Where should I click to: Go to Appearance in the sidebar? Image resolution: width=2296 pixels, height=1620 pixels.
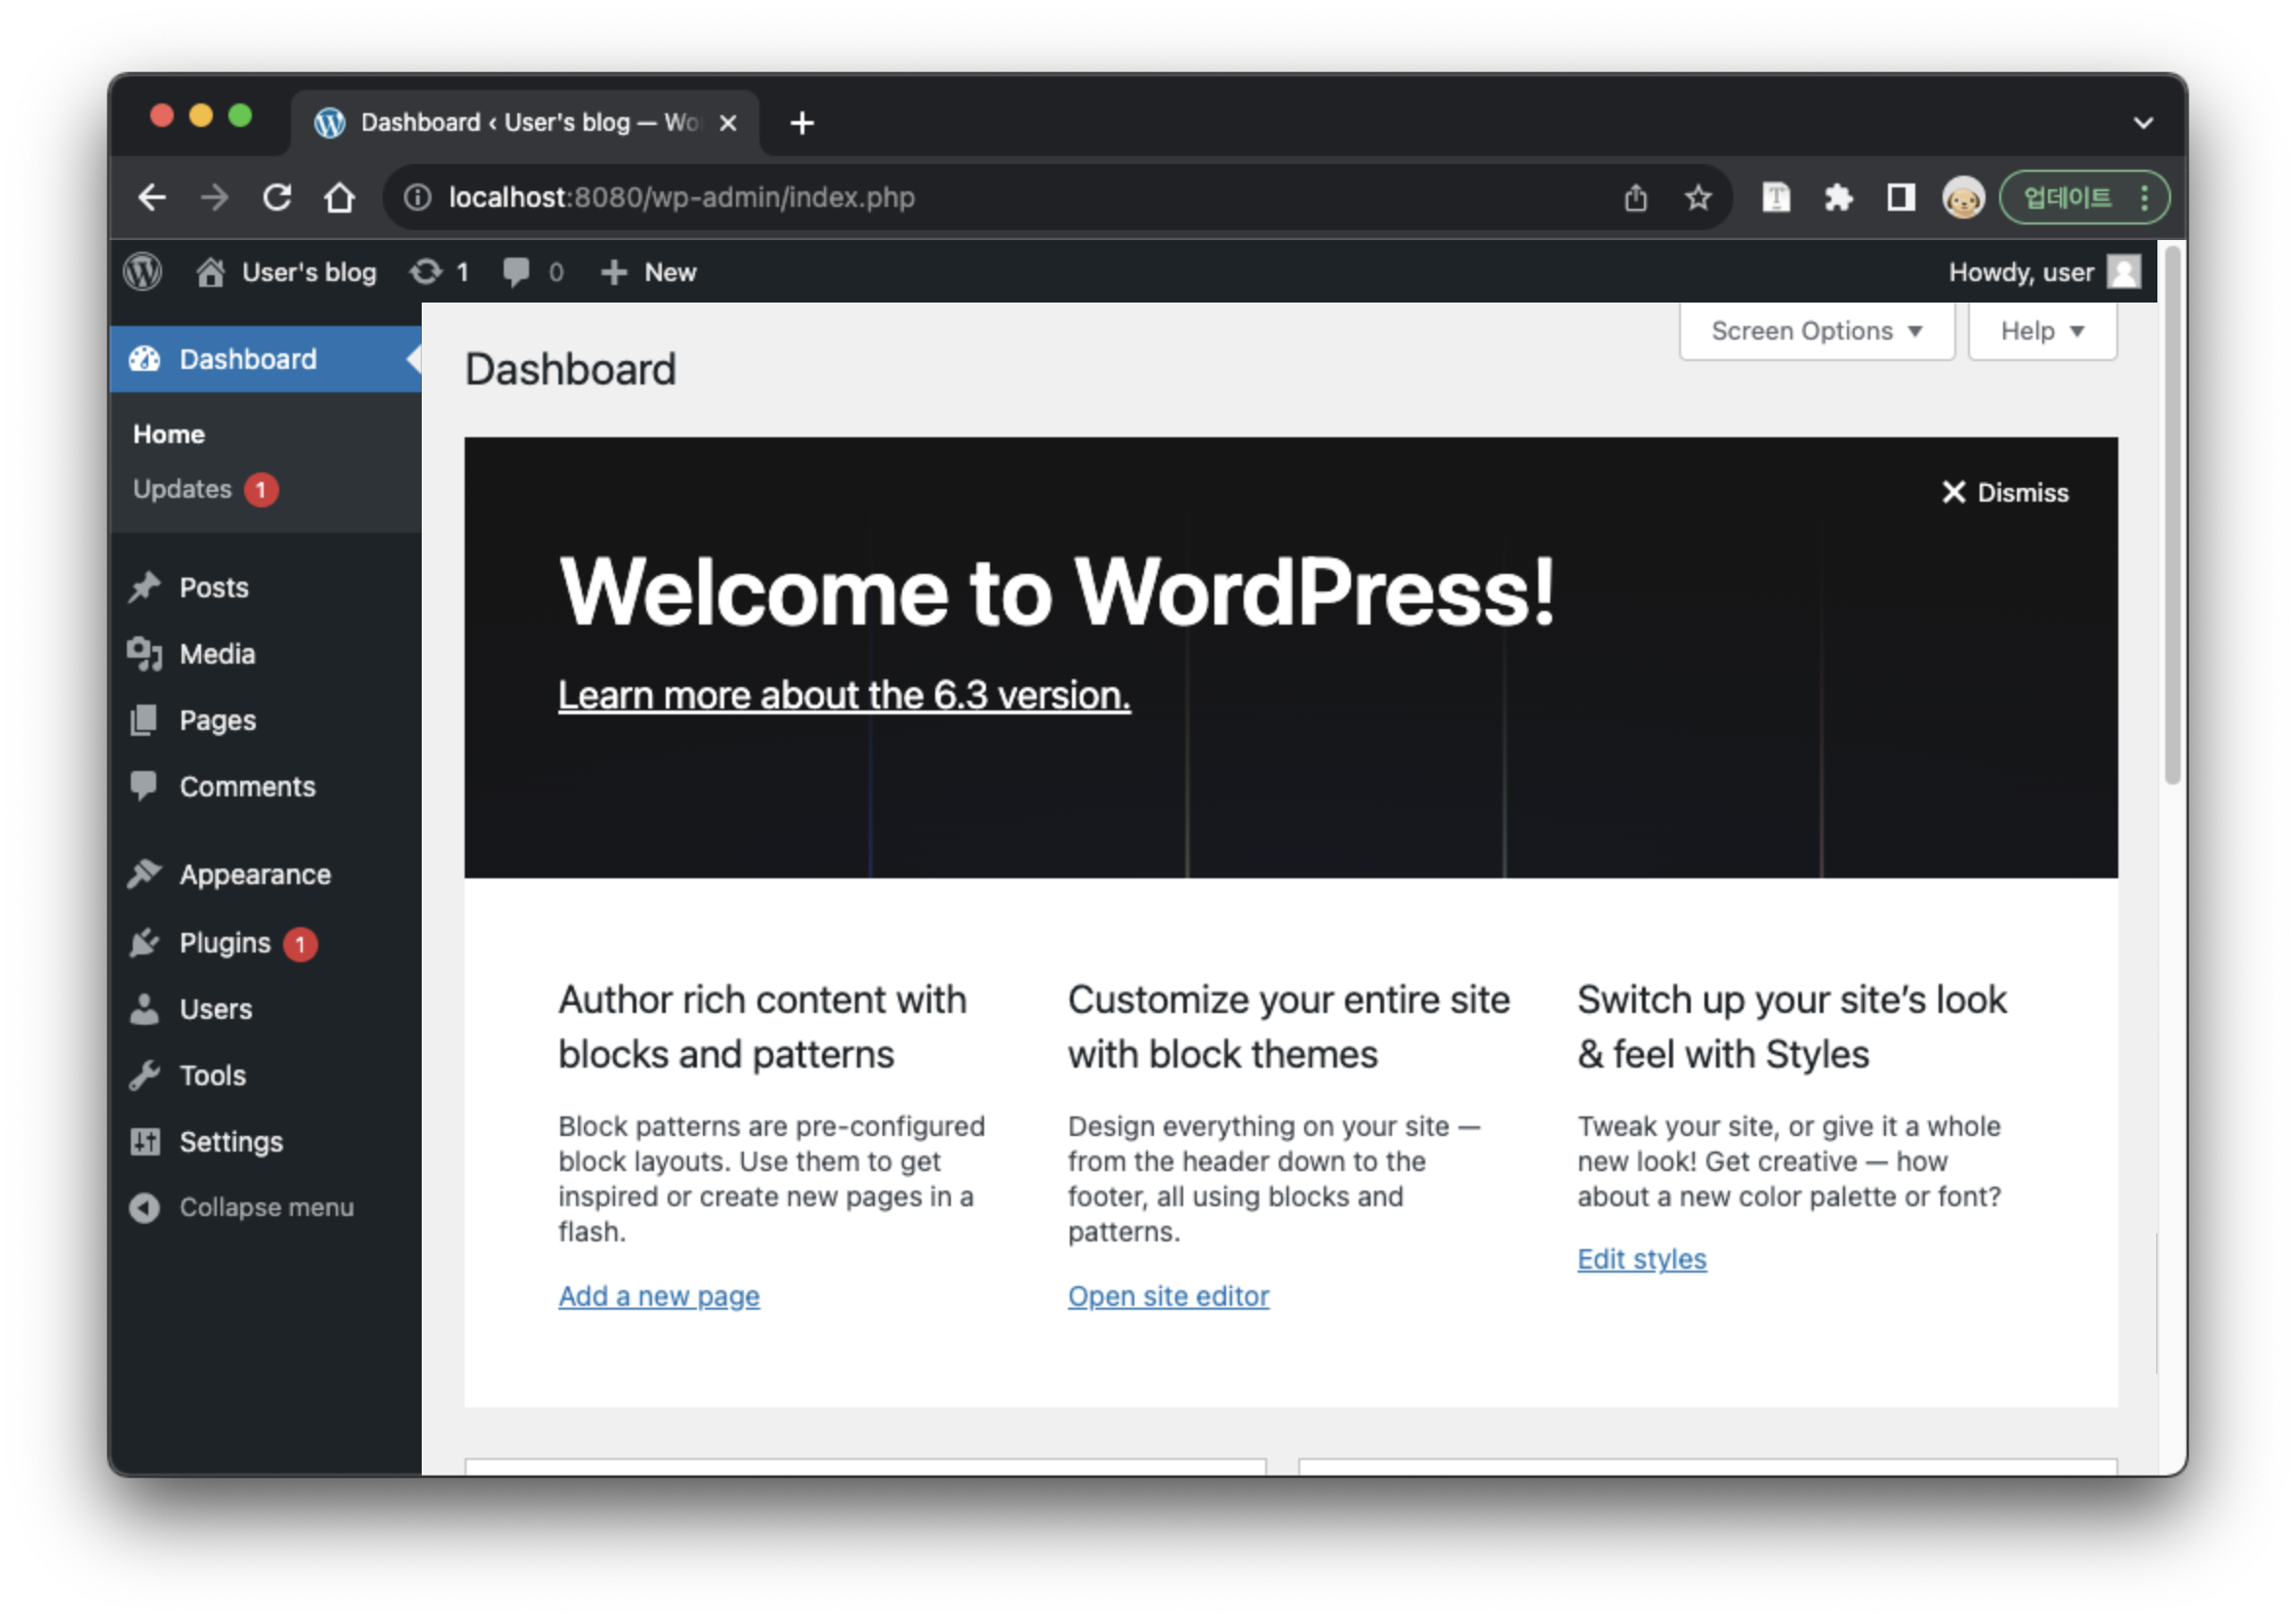(254, 875)
